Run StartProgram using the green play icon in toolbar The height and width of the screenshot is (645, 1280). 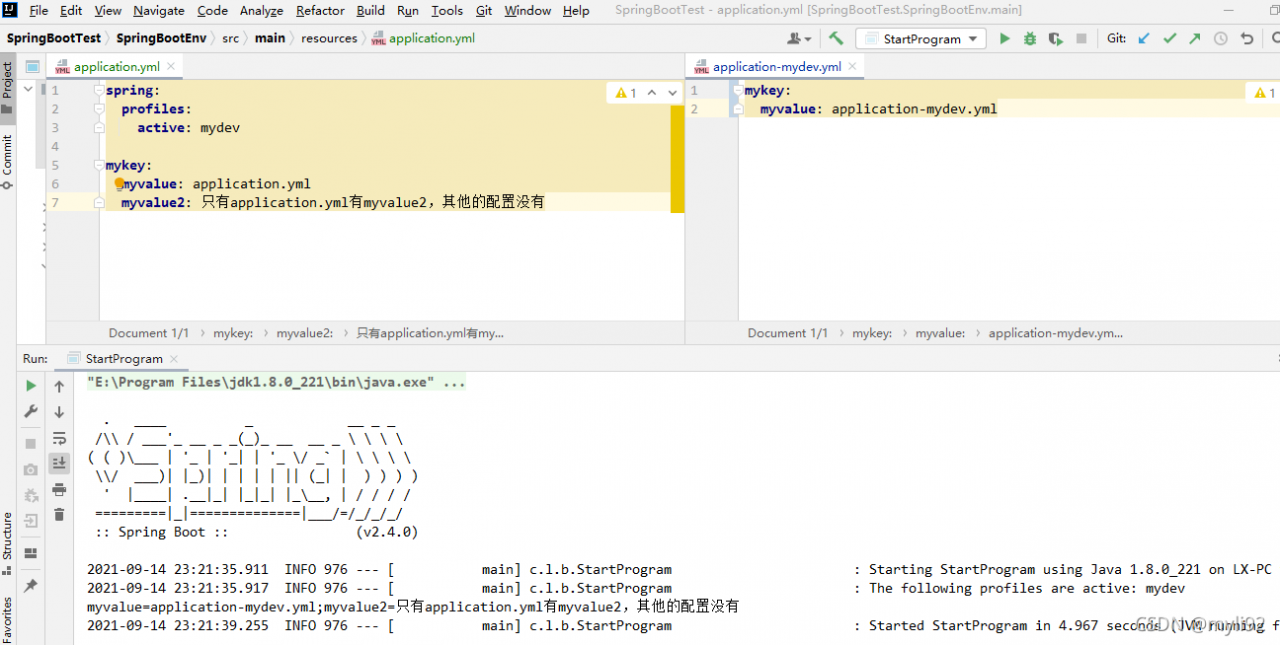[1005, 38]
